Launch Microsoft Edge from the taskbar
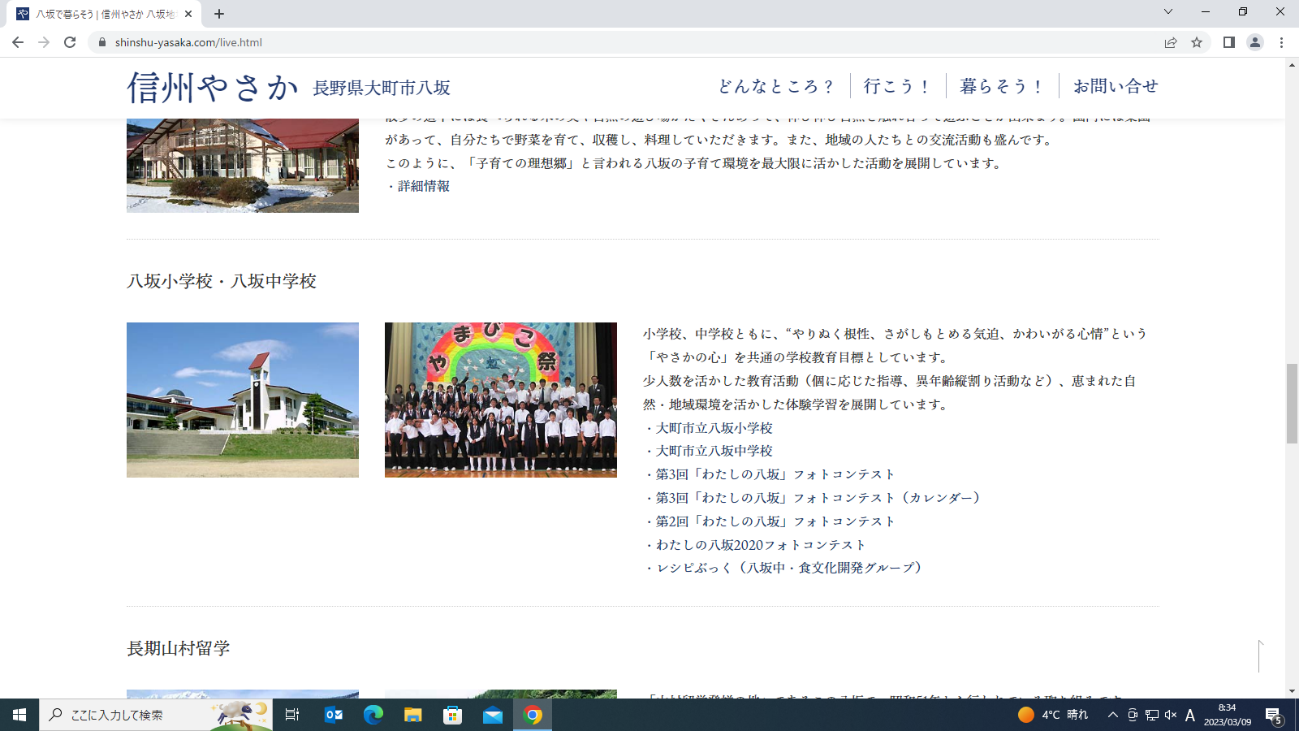This screenshot has width=1299, height=731. [374, 715]
